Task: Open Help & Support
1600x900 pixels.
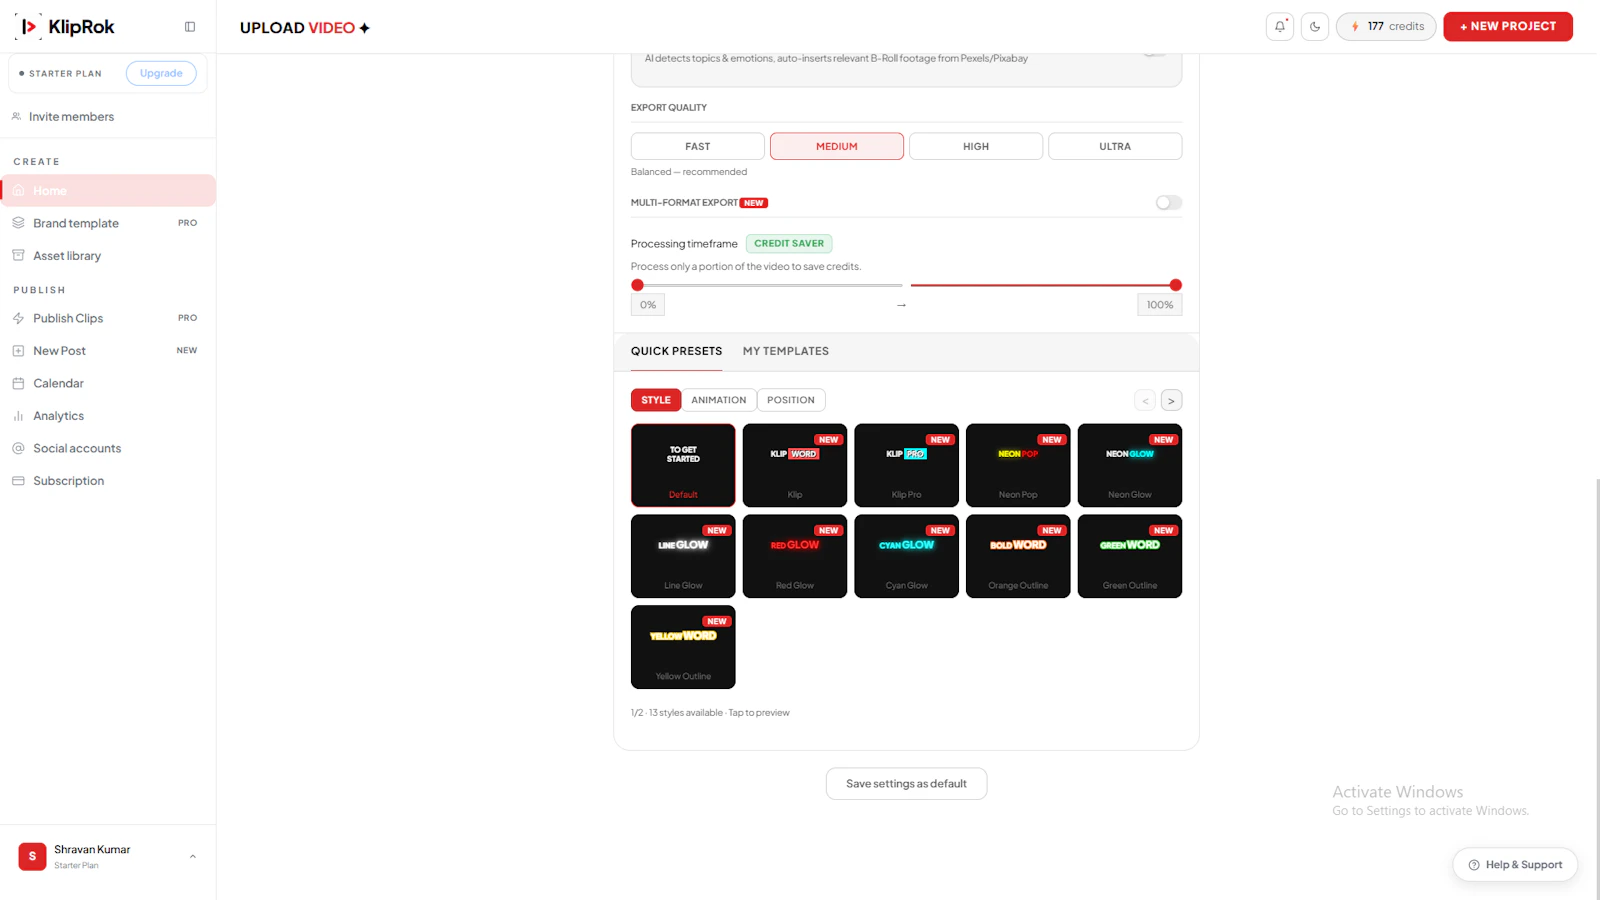Action: pyautogui.click(x=1515, y=865)
